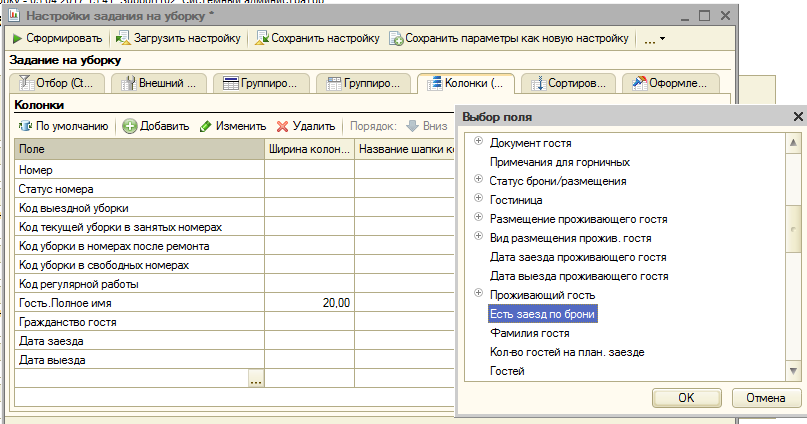Select the Гостей field
Viewport: 807px width, 424px height.
pyautogui.click(x=507, y=372)
